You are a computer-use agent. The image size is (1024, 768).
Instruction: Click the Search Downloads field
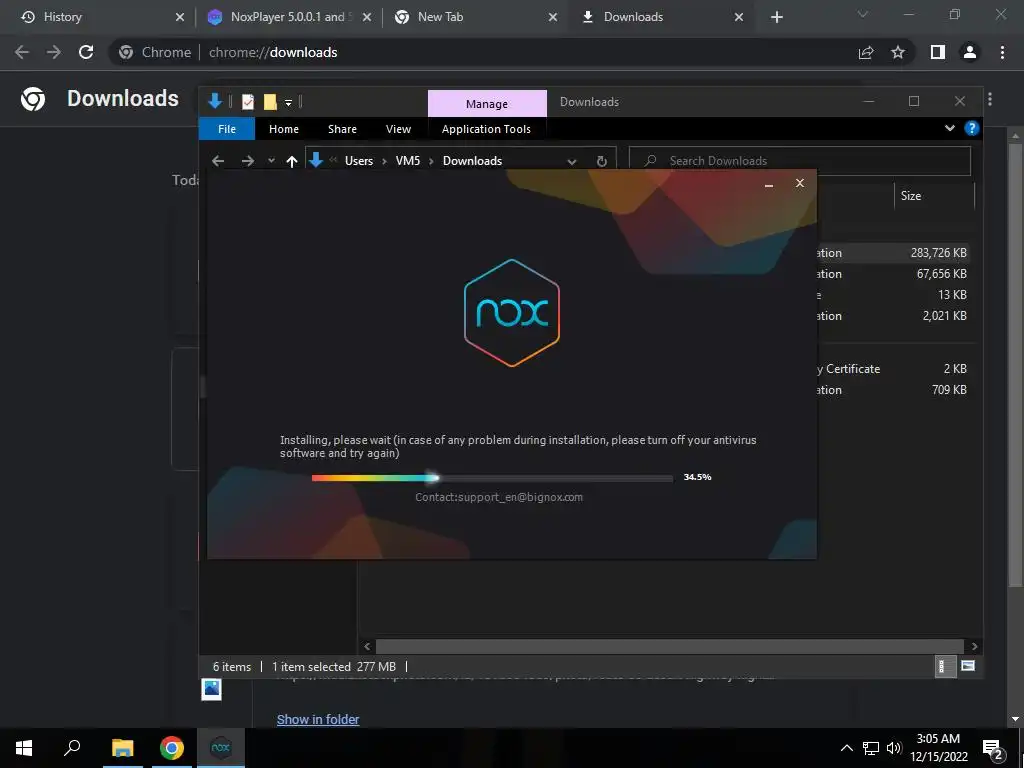(x=799, y=161)
